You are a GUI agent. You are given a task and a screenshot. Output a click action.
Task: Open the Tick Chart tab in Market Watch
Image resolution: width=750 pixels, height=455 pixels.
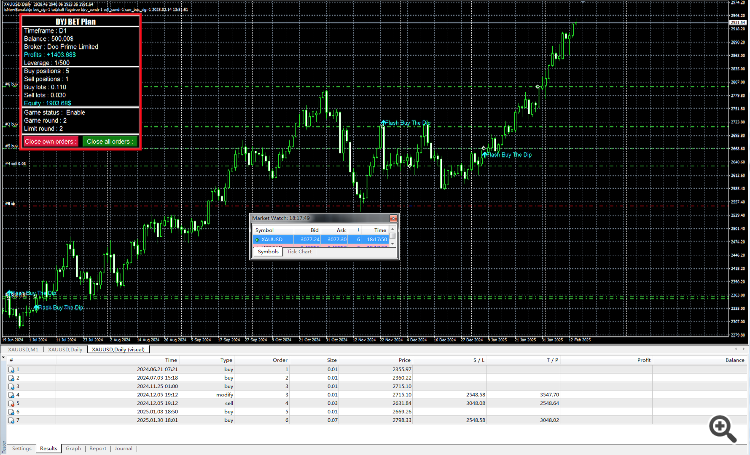[x=299, y=251]
